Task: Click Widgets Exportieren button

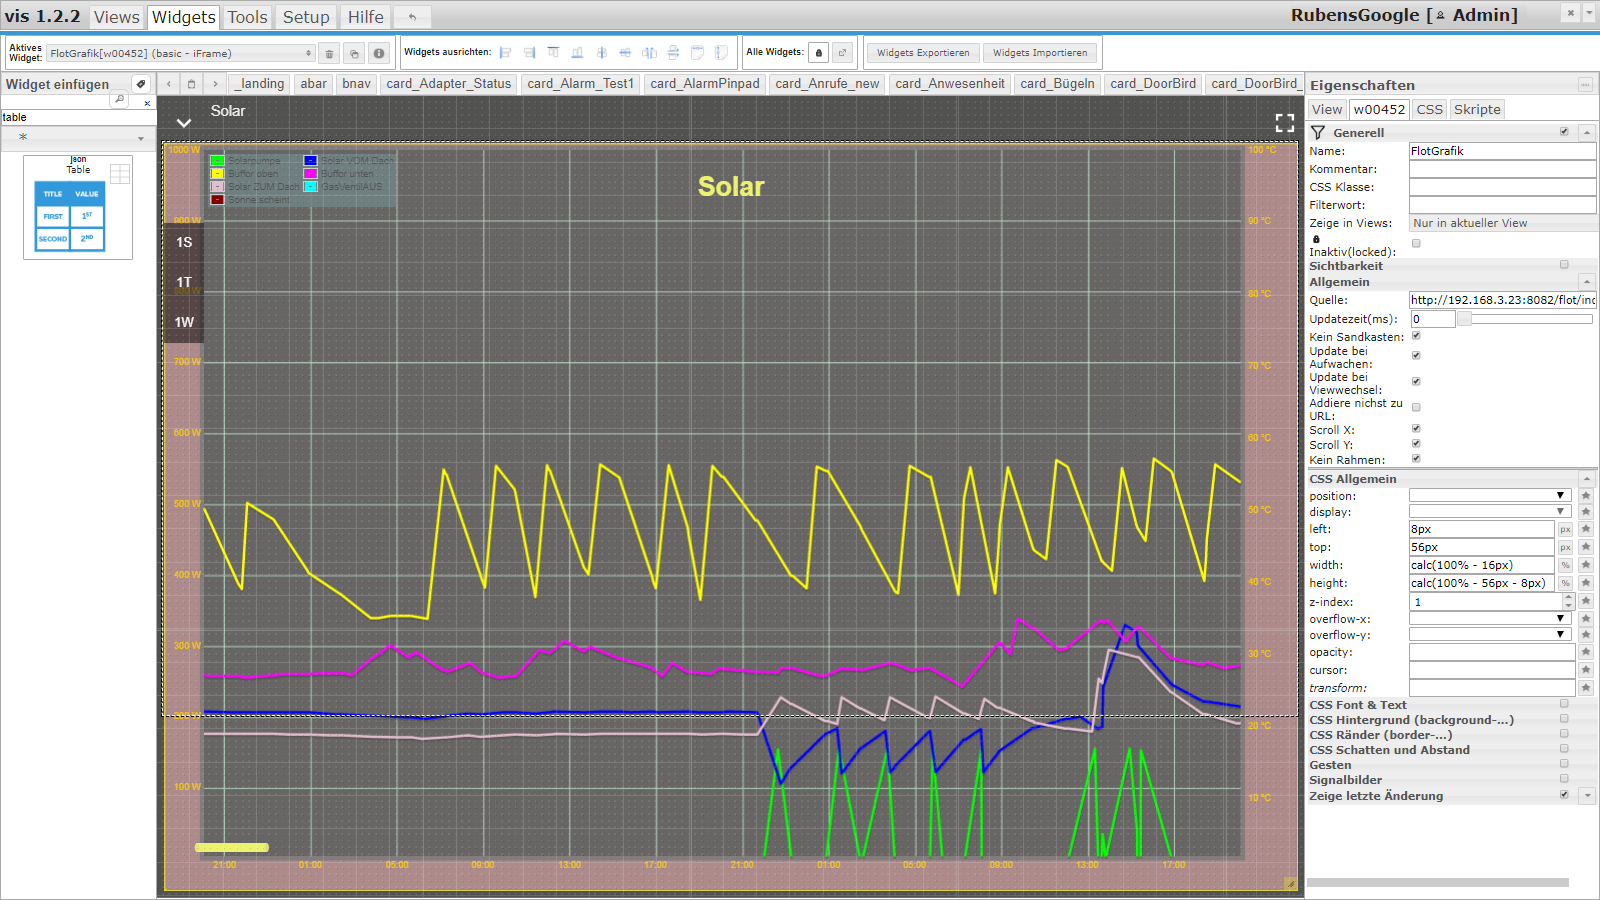Action: click(923, 53)
